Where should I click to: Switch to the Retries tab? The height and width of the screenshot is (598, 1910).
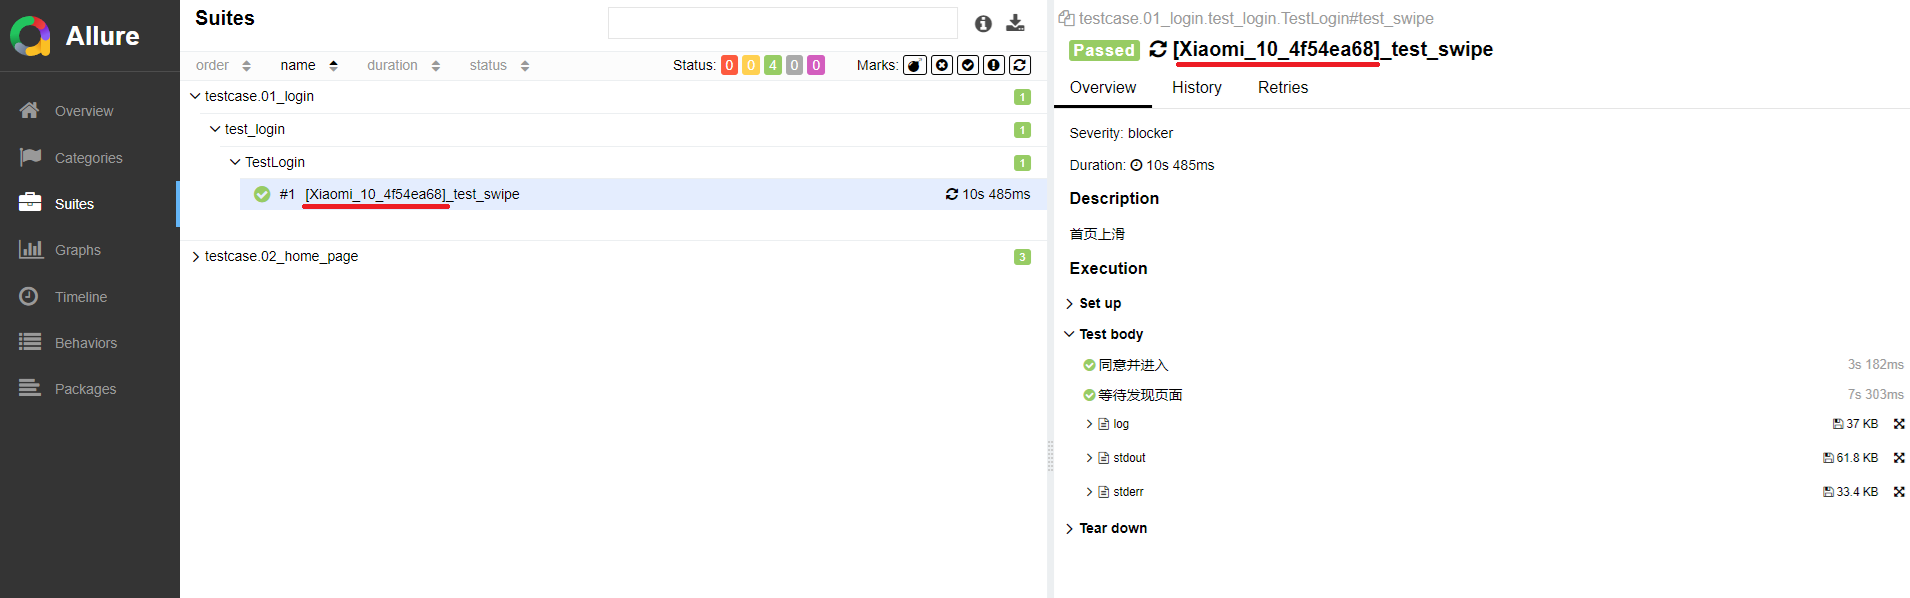[x=1282, y=88]
